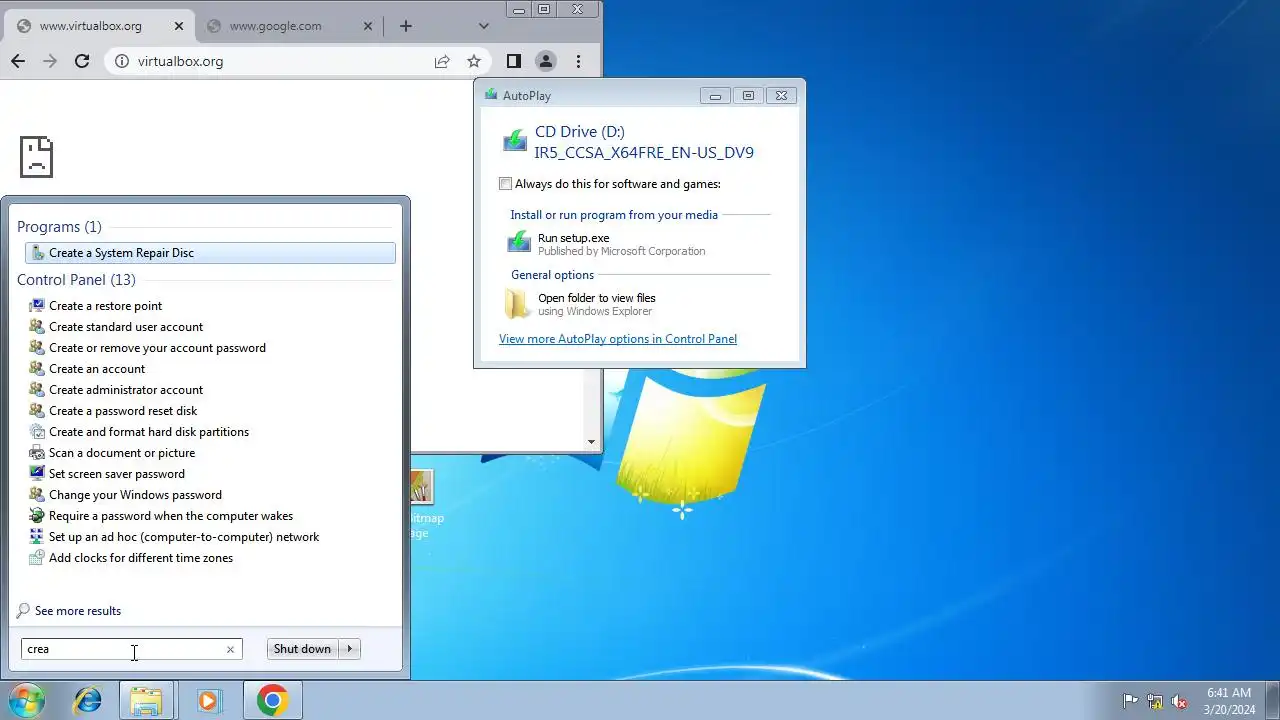
Task: Click network tray icon
Action: point(1155,701)
